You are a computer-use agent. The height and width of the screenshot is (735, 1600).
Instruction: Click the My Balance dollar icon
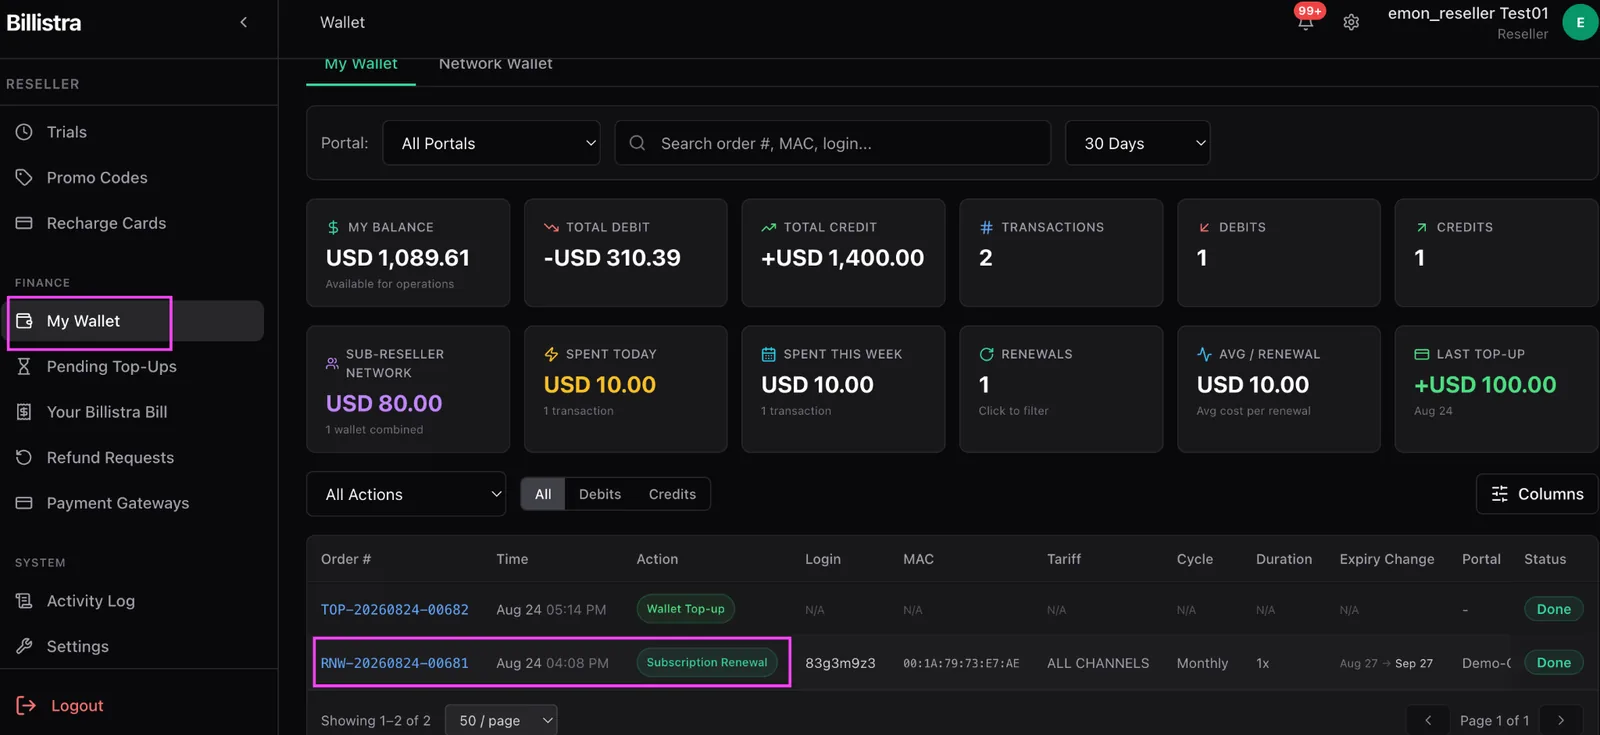pyautogui.click(x=333, y=227)
